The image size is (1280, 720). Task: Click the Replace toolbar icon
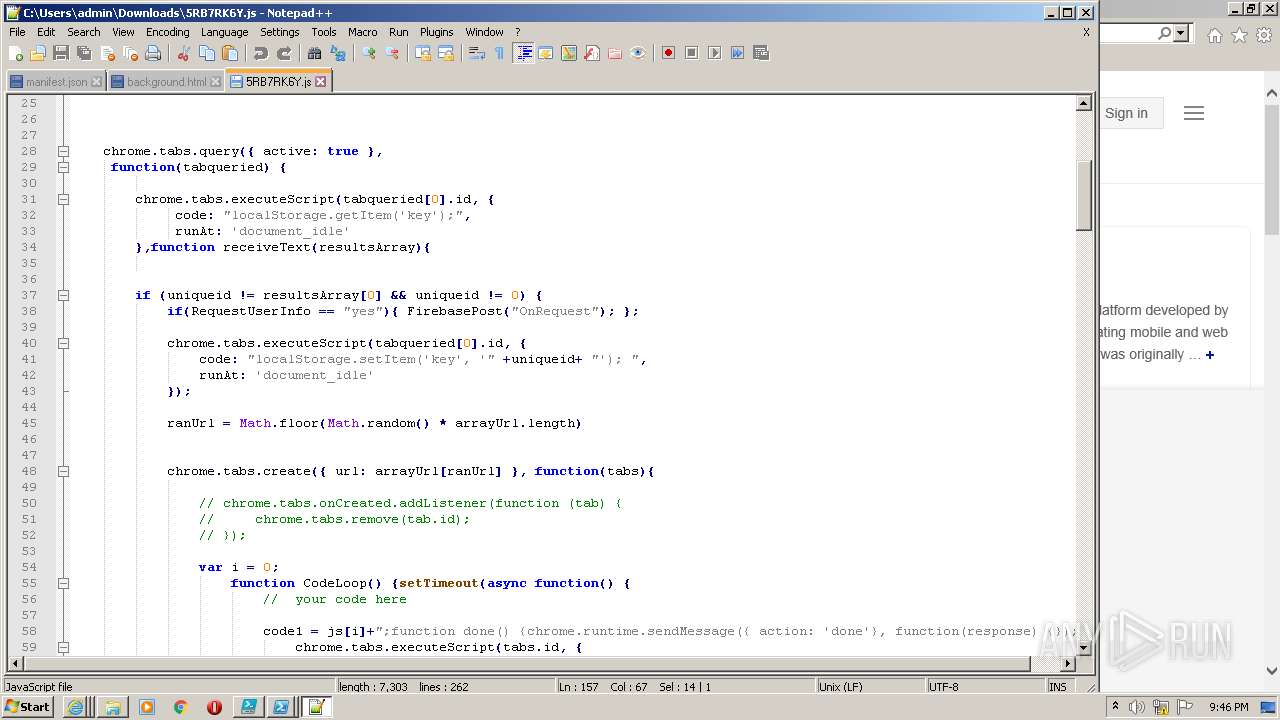[338, 53]
